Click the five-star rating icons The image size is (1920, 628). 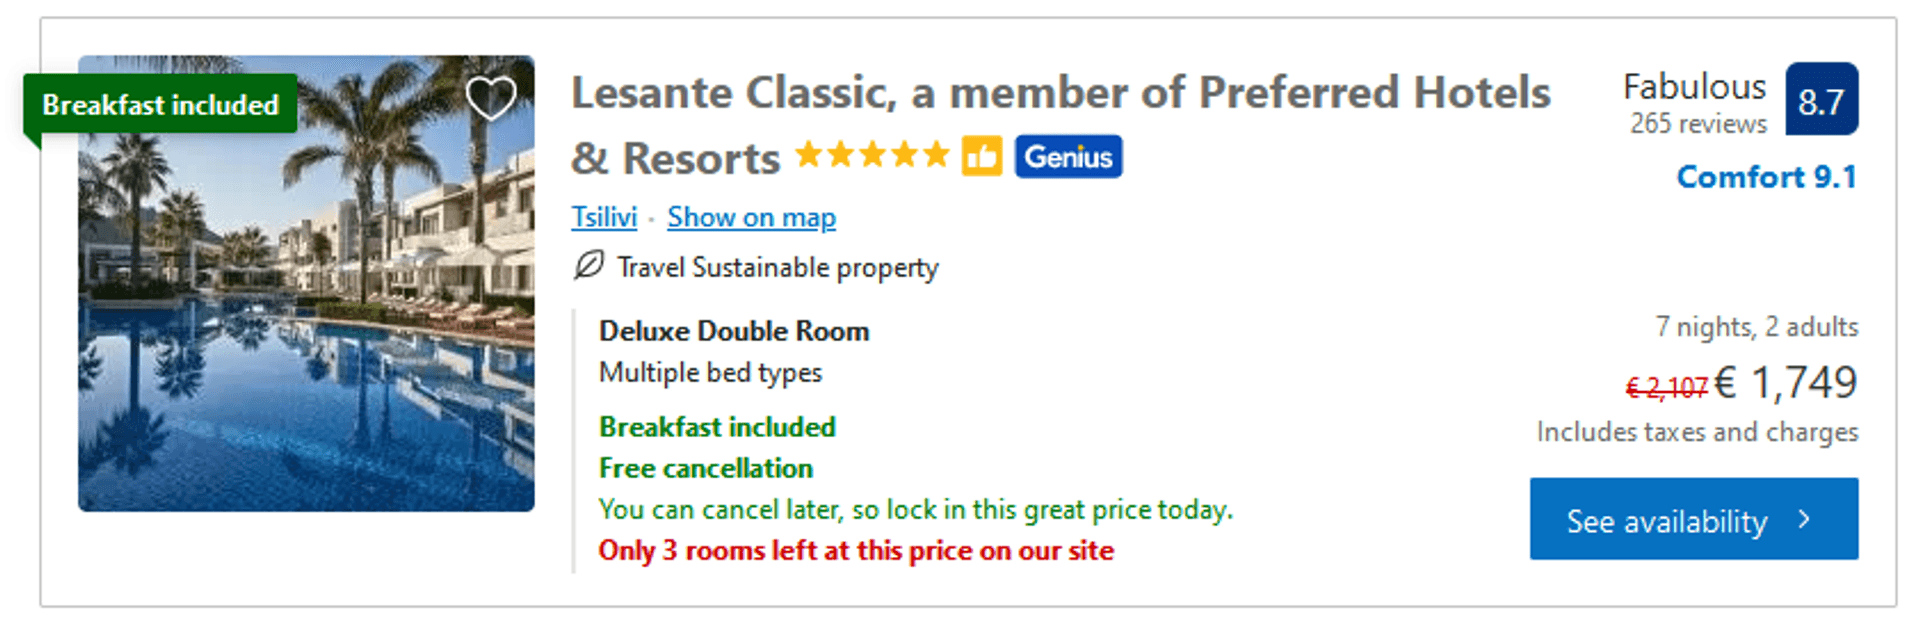click(x=871, y=156)
